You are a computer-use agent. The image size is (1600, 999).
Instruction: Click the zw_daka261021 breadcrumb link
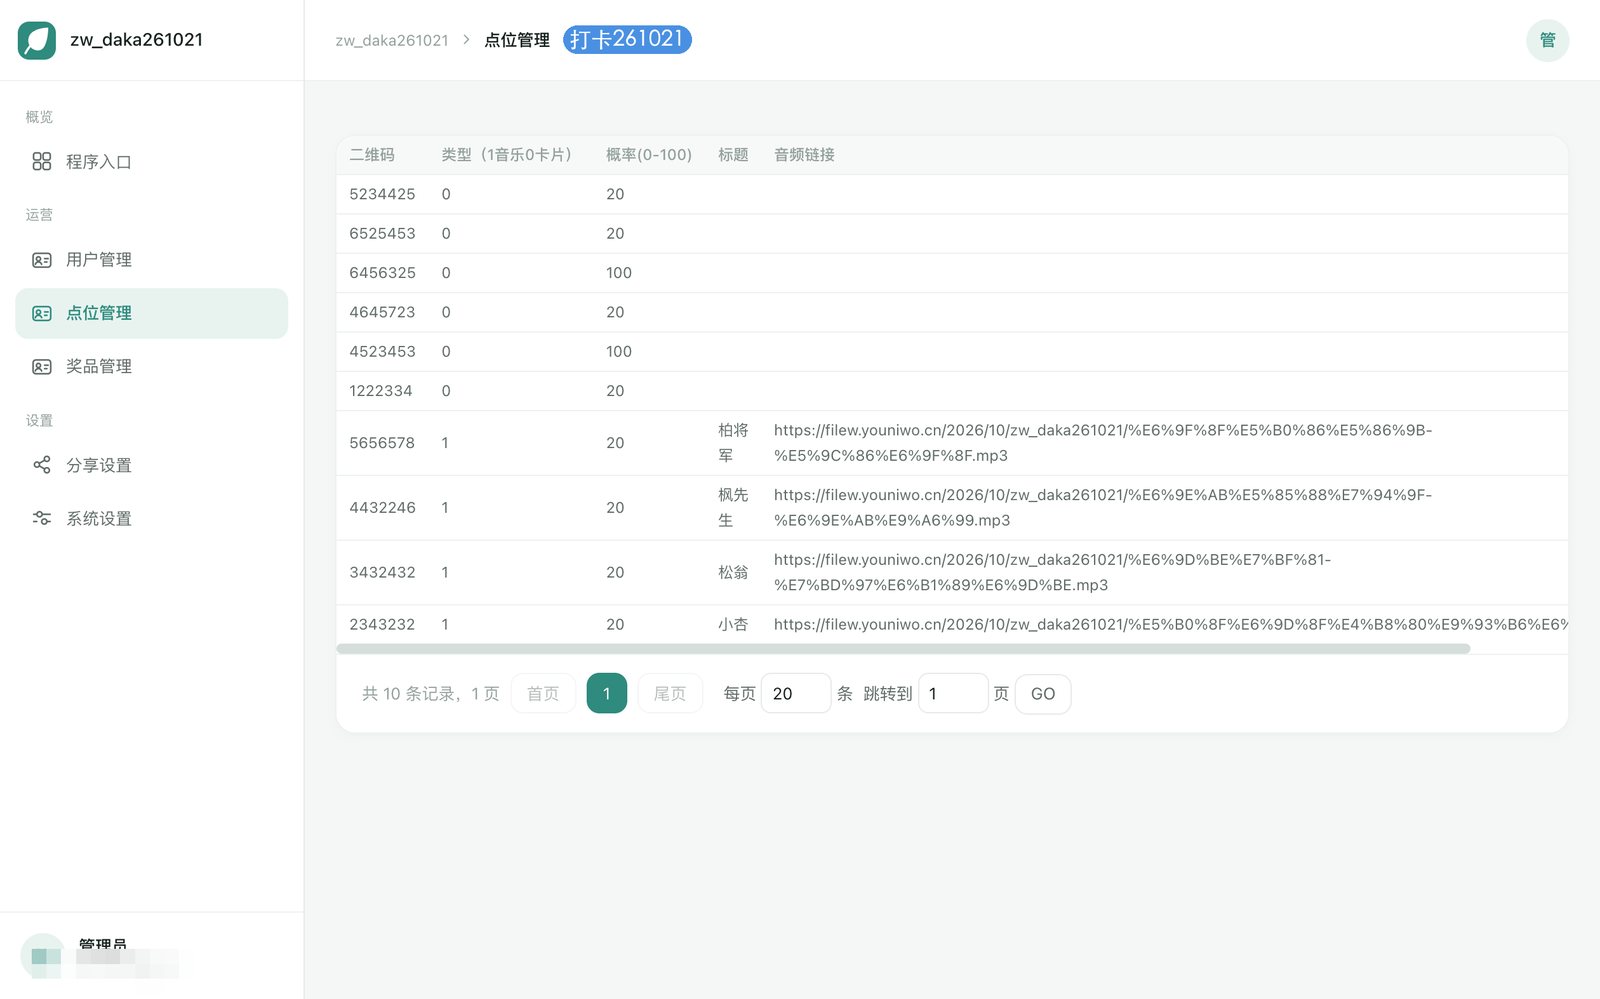click(x=392, y=40)
